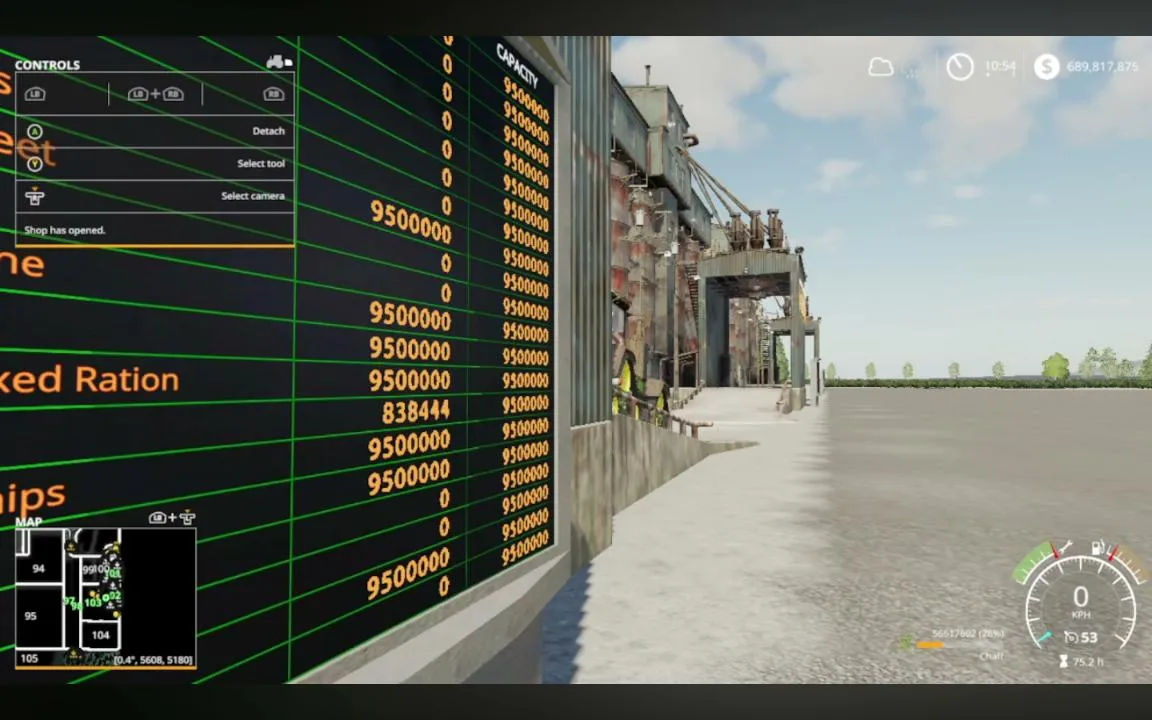Viewport: 1152px width, 720px height.
Task: Click the 689,817,875 money balance
Action: 1102,67
